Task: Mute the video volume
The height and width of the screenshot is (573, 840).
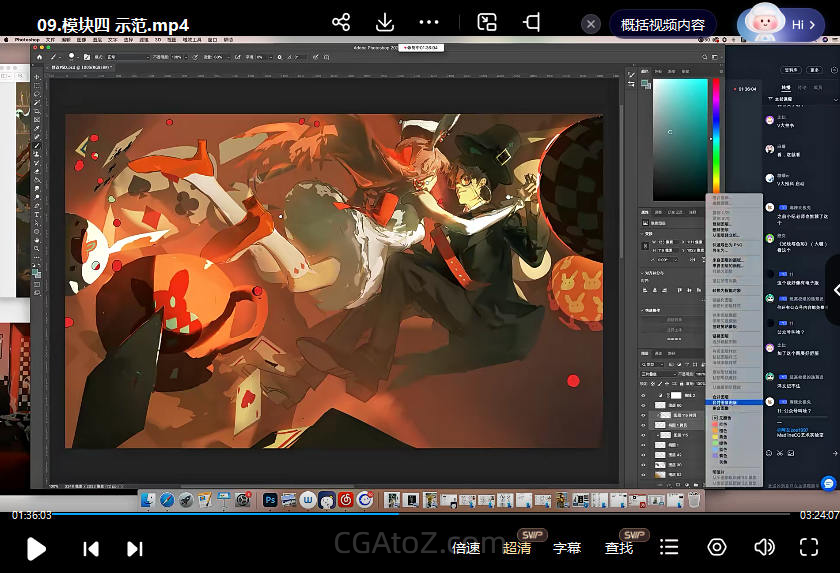Action: 764,547
